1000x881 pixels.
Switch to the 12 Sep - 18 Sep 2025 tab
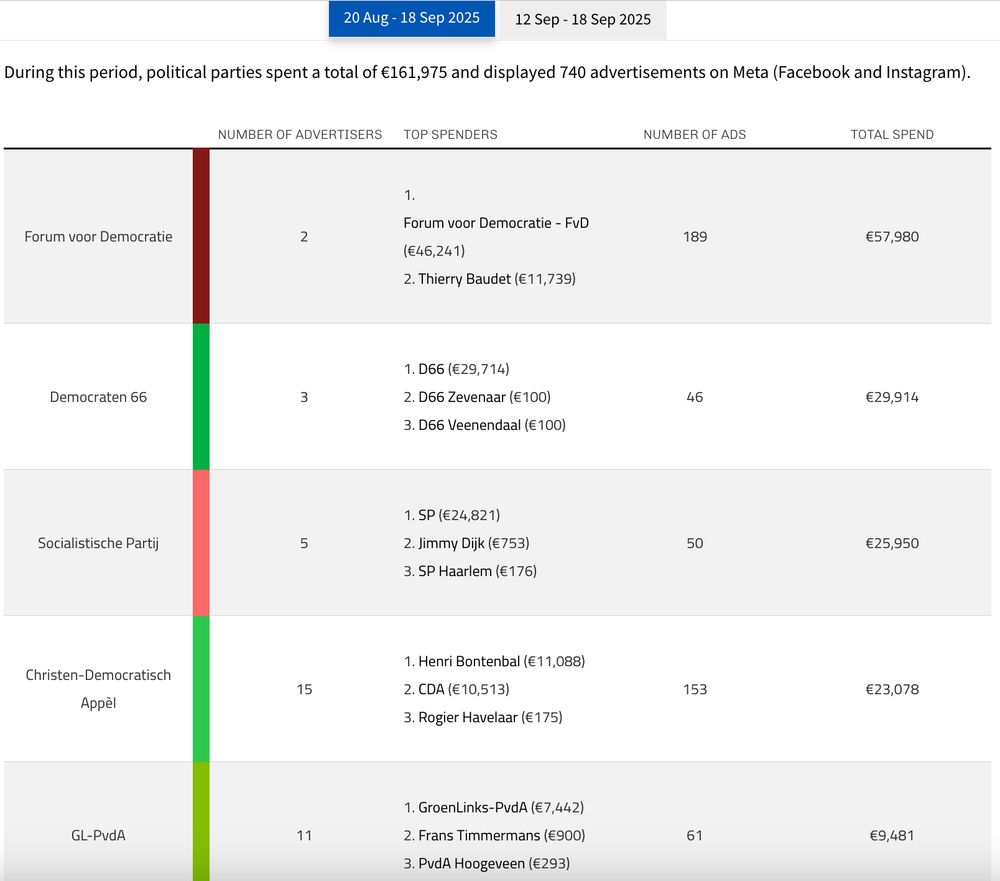[583, 20]
